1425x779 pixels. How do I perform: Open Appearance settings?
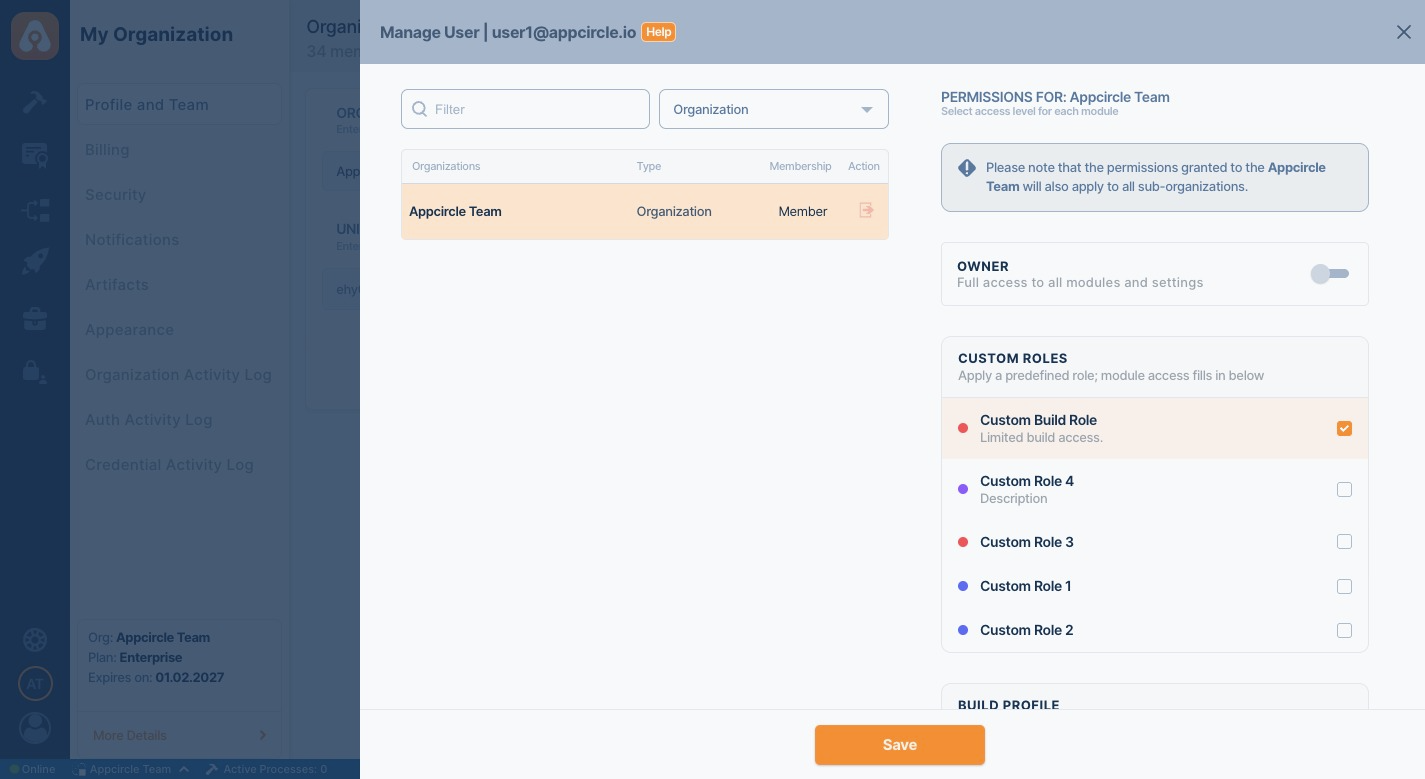[x=129, y=330]
